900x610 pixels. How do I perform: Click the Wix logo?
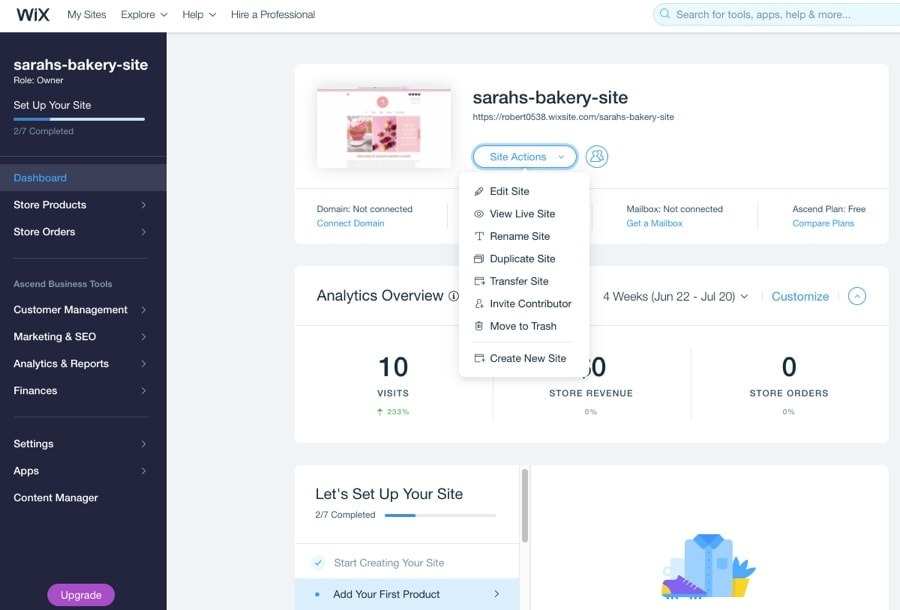tap(33, 14)
